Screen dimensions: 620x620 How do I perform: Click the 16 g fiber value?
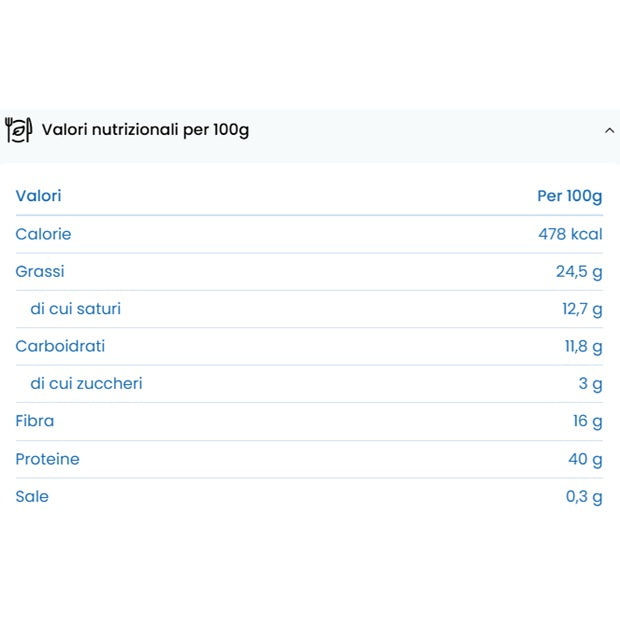[587, 421]
